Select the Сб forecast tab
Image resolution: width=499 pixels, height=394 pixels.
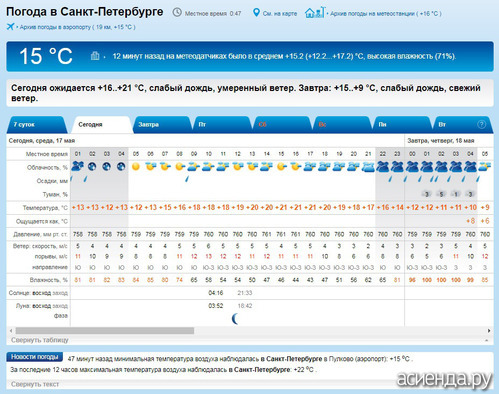[x=283, y=125]
